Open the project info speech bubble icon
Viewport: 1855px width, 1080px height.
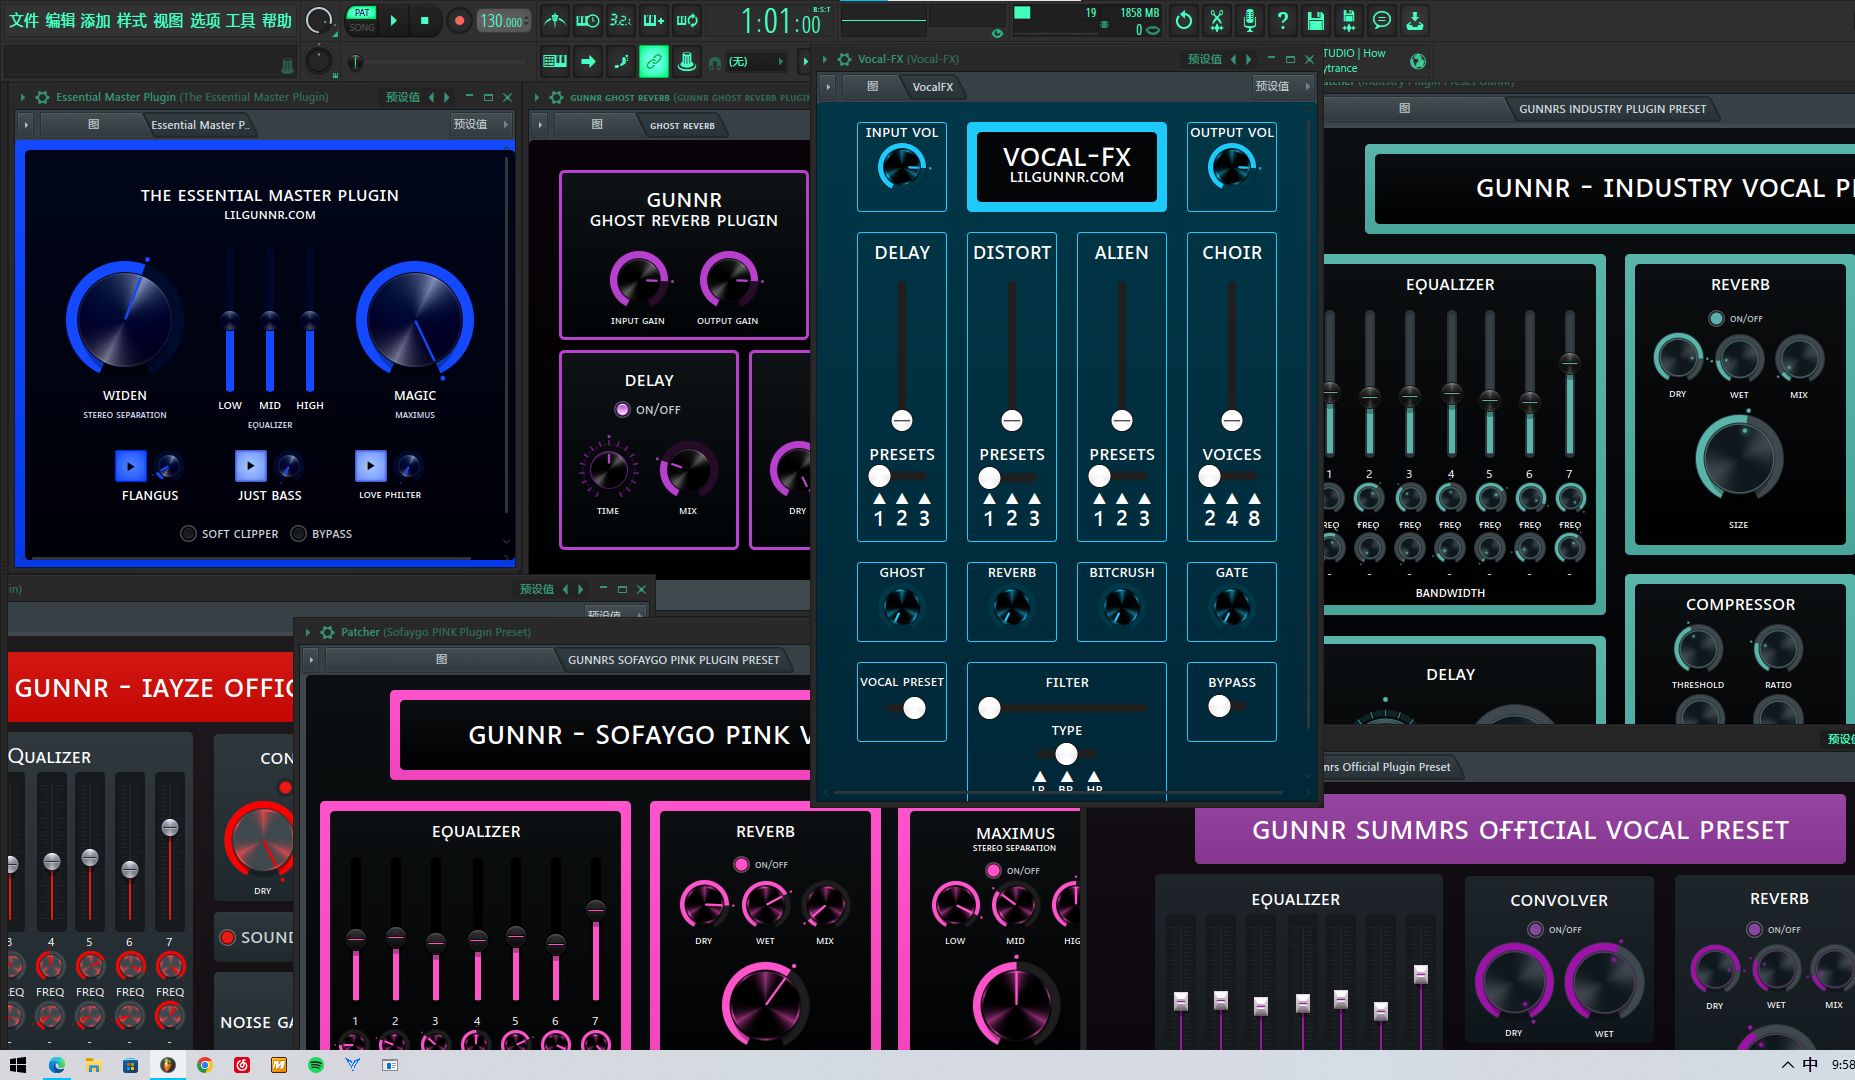(1382, 20)
